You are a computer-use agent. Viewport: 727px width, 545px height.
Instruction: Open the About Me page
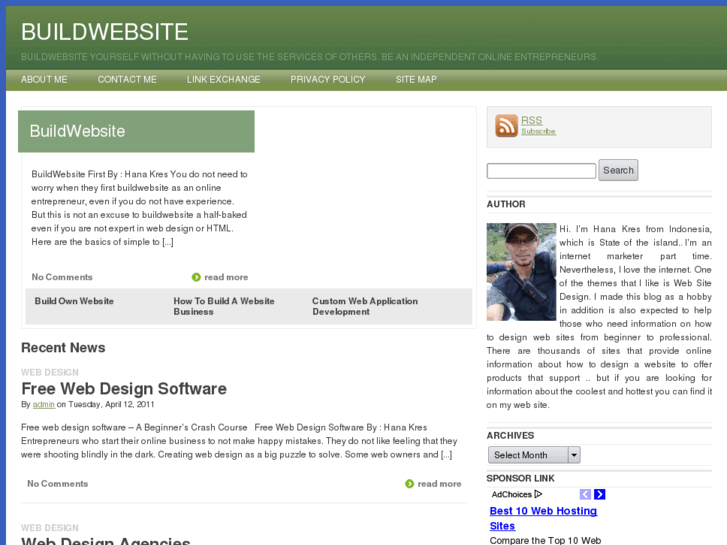pyautogui.click(x=44, y=80)
